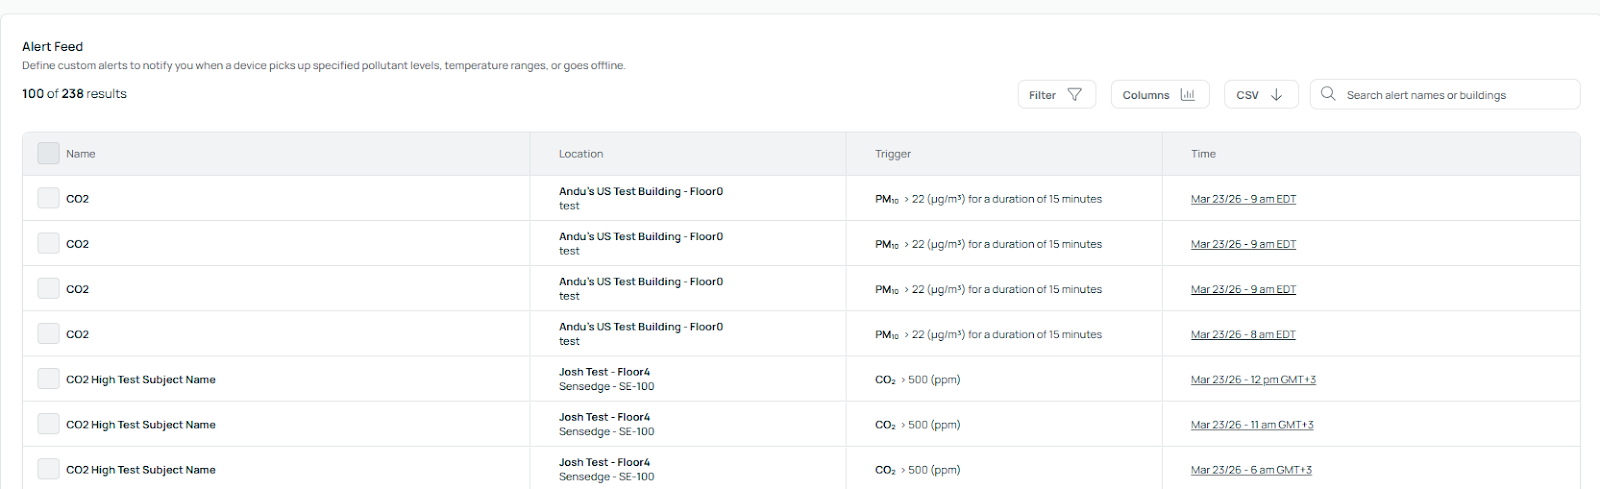Image resolution: width=1600 pixels, height=489 pixels.
Task: Open the Mar 23/26 - 12 pm GMT+3 link
Action: tap(1253, 380)
